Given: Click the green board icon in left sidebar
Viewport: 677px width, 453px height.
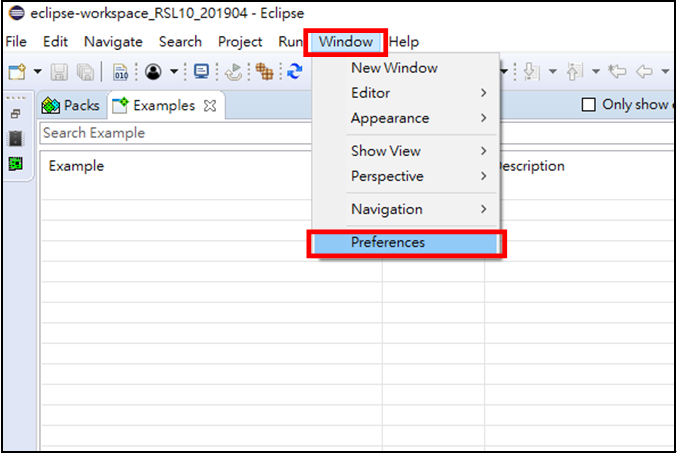Looking at the screenshot, I should [x=15, y=164].
